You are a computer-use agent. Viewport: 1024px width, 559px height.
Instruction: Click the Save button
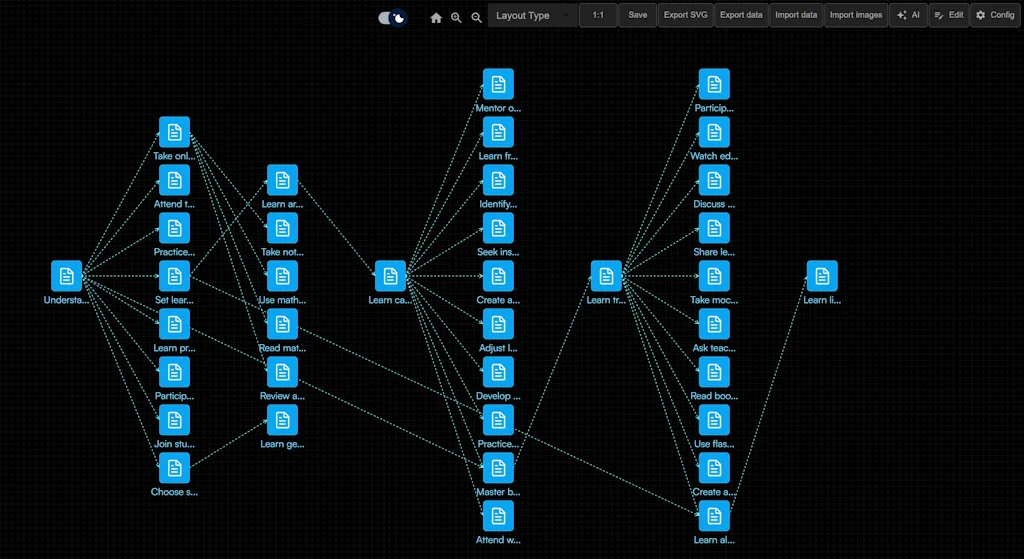click(x=637, y=15)
